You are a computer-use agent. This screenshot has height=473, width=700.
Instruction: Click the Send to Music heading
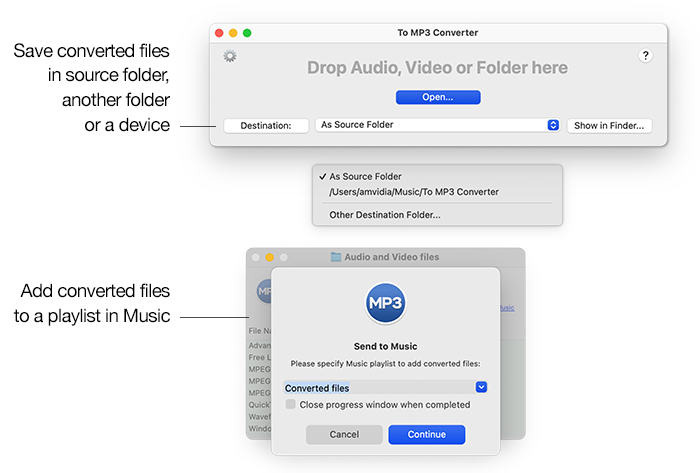[385, 346]
